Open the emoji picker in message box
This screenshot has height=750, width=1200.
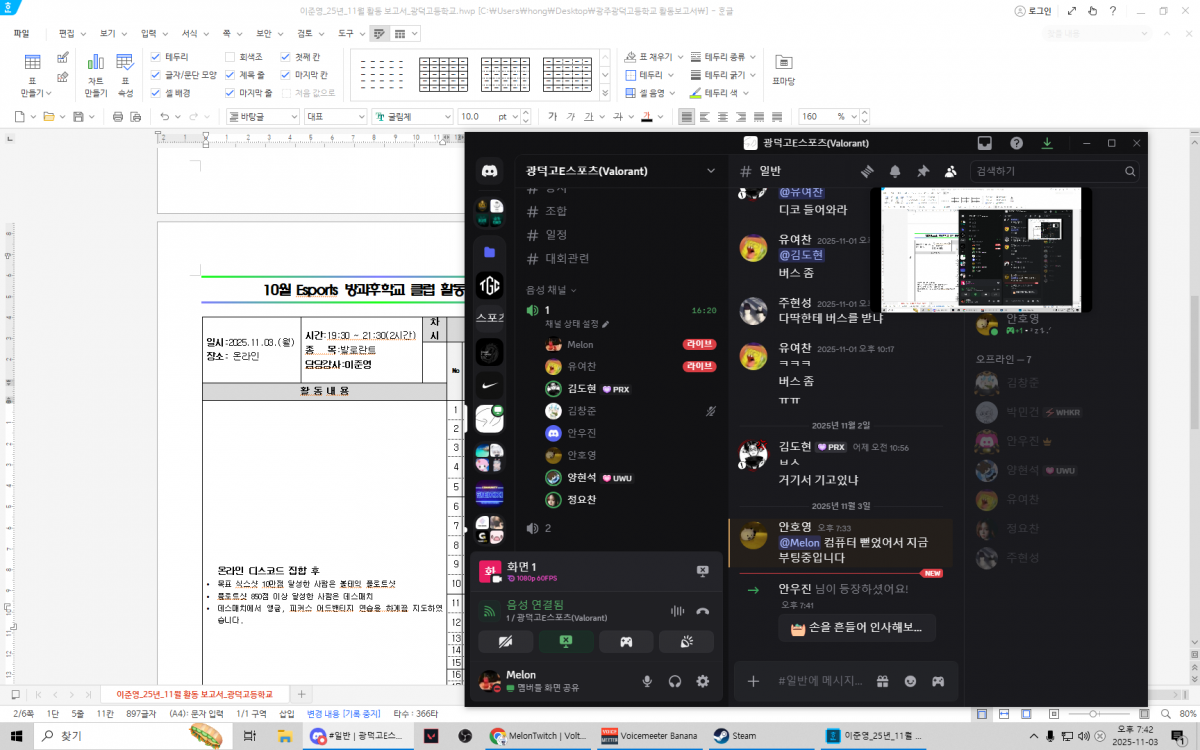[910, 682]
